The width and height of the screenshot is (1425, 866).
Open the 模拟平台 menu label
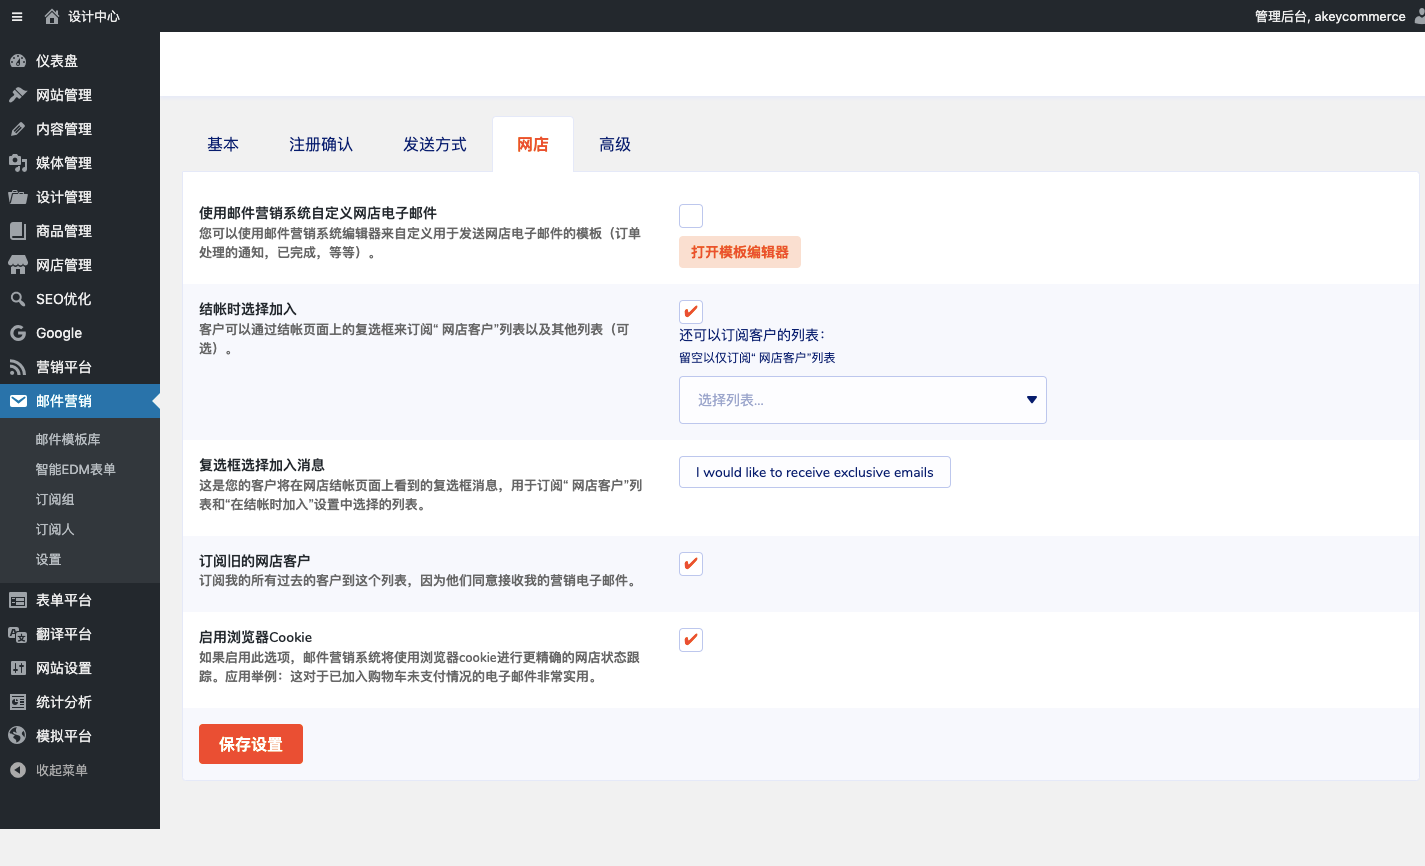64,736
